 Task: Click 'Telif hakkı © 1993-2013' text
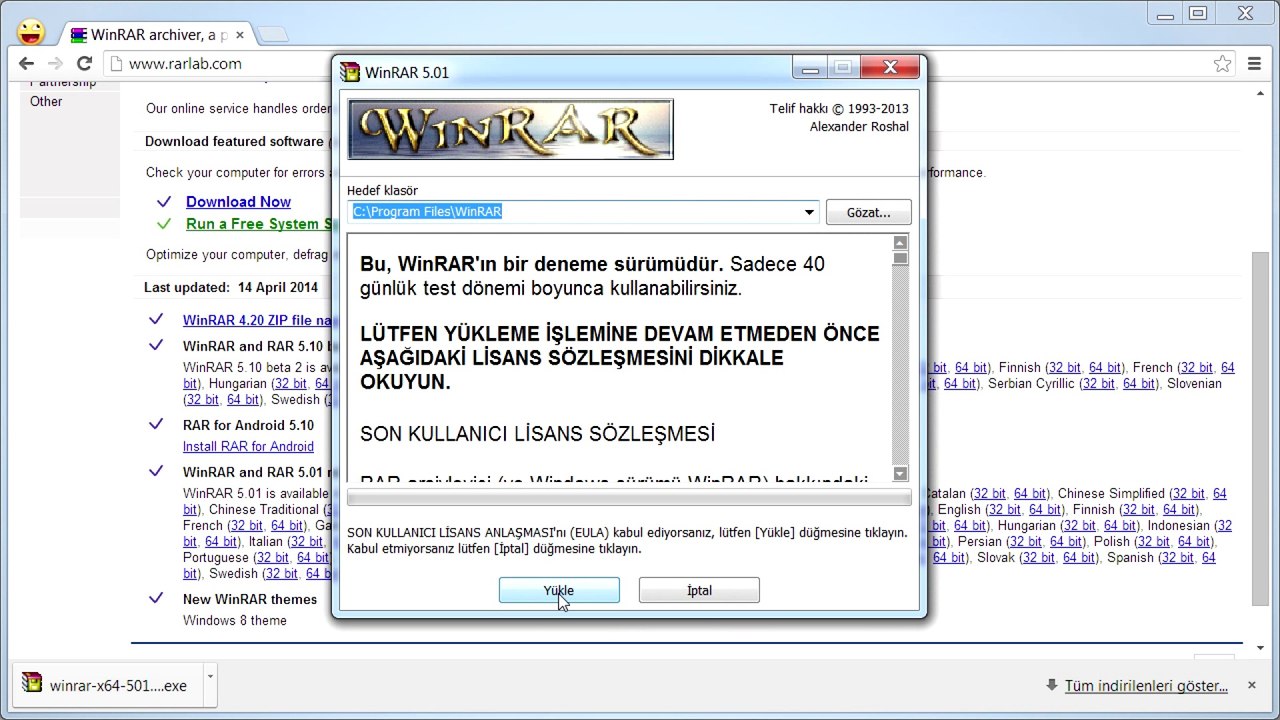pyautogui.click(x=839, y=109)
